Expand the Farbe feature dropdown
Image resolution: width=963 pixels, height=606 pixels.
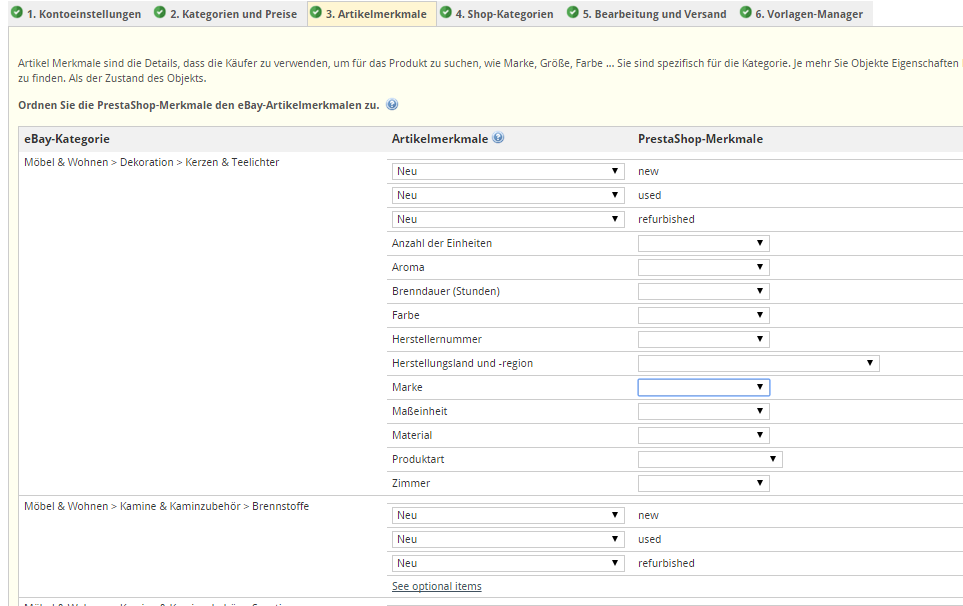[703, 315]
